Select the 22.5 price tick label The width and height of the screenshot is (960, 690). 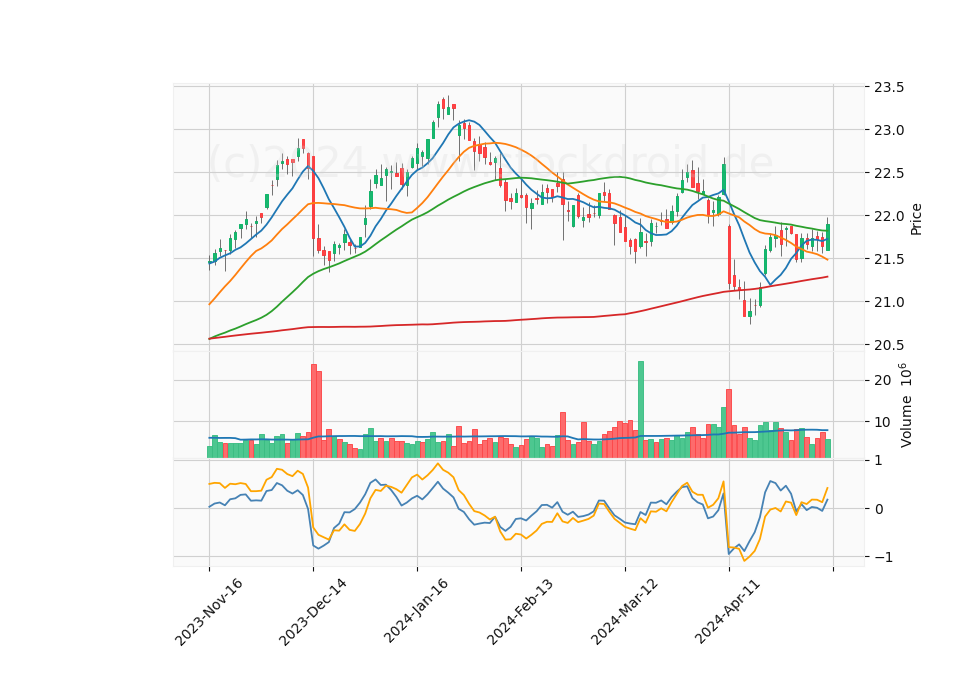[888, 173]
